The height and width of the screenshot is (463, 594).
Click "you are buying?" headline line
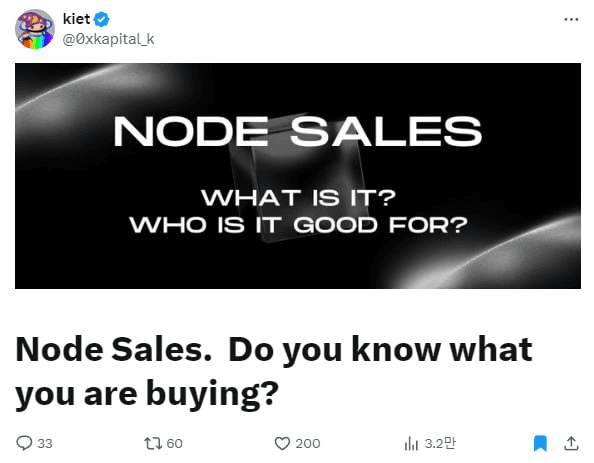coord(147,394)
